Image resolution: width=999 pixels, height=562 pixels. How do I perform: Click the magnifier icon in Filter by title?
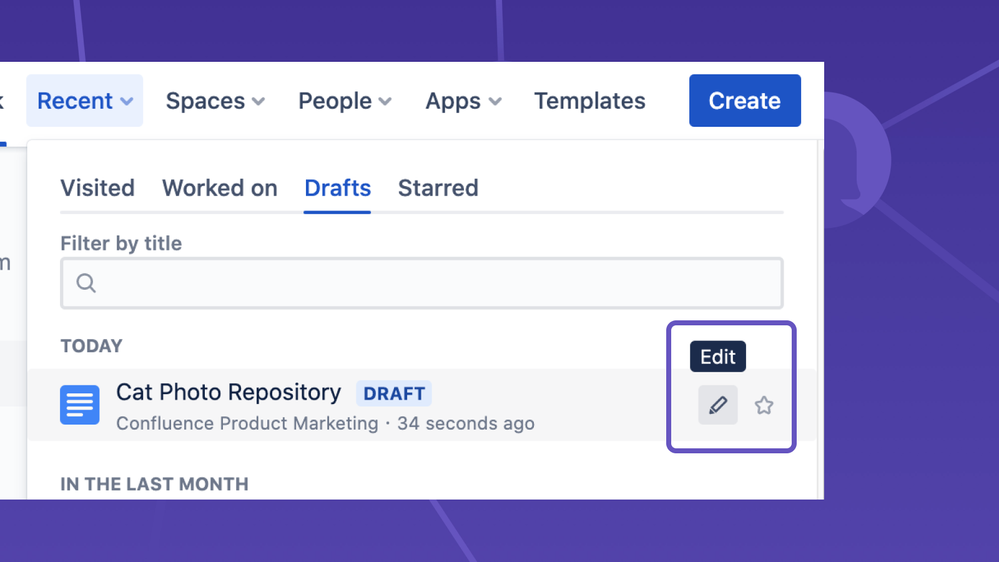[x=86, y=283]
